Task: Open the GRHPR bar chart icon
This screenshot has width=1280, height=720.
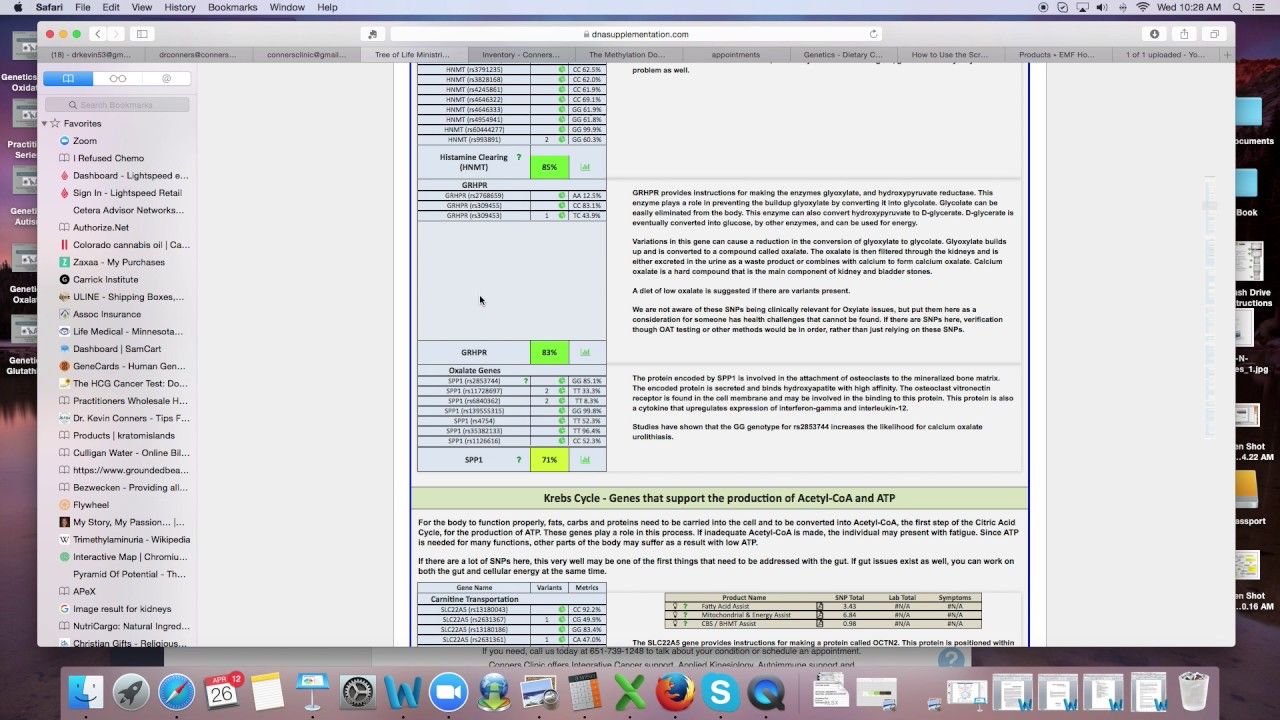Action: click(585, 352)
